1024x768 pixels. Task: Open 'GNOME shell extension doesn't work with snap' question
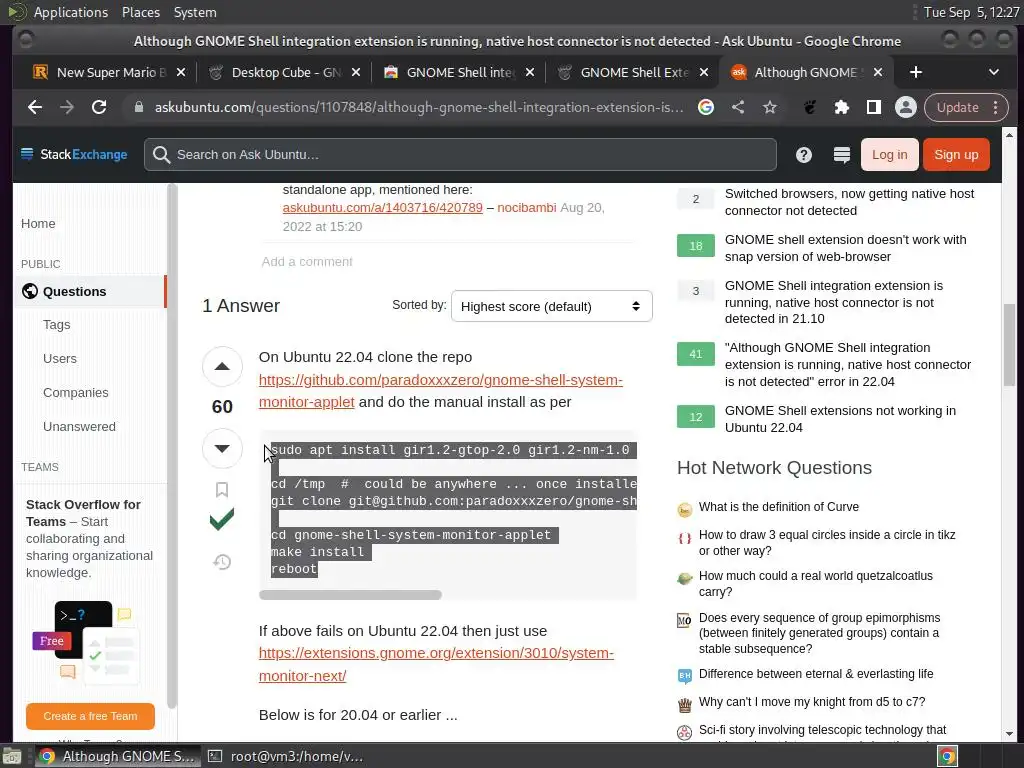tap(846, 248)
